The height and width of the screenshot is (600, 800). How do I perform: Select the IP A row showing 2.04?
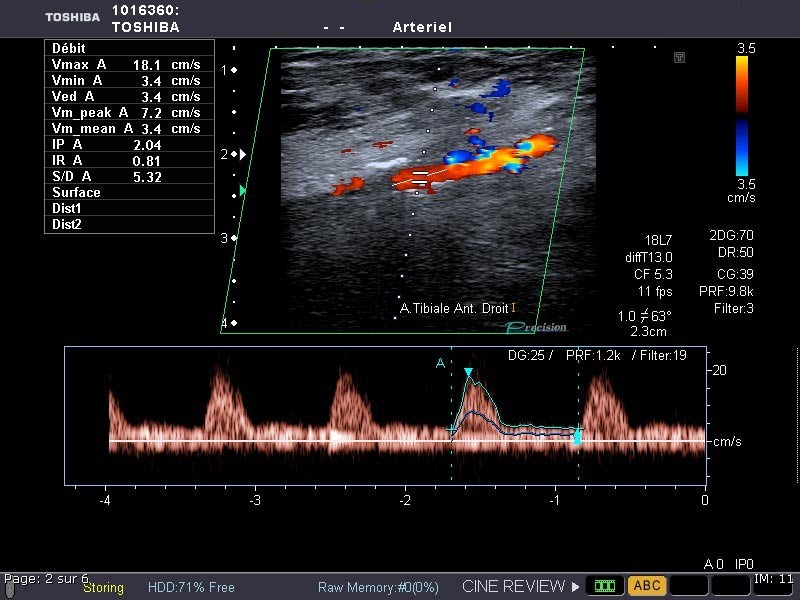coord(130,144)
